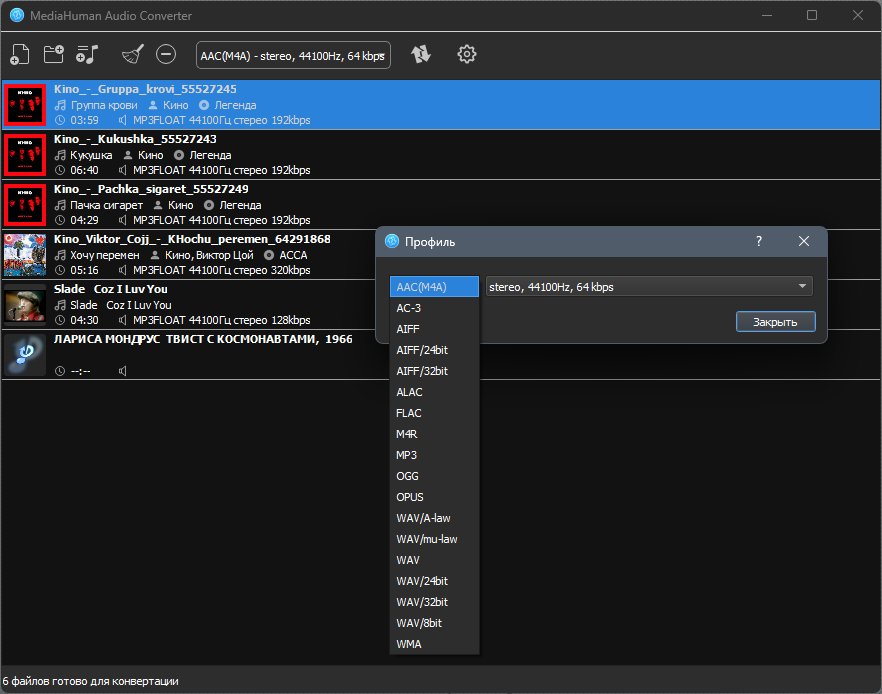This screenshot has height=694, width=882.
Task: Click the Закрыть button
Action: [x=775, y=322]
